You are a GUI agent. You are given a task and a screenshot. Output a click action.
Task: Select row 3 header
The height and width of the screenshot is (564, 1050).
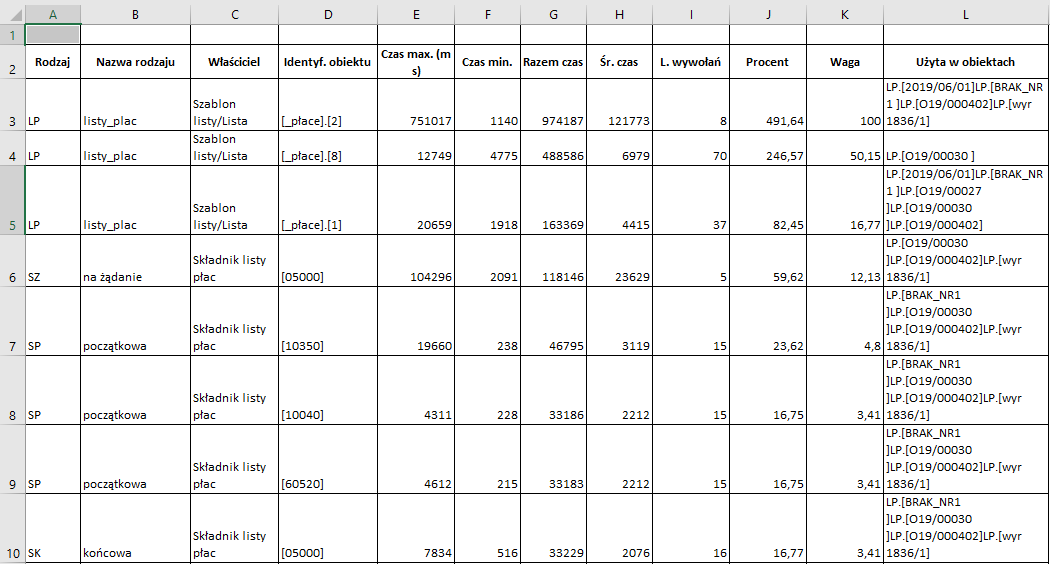click(x=12, y=104)
